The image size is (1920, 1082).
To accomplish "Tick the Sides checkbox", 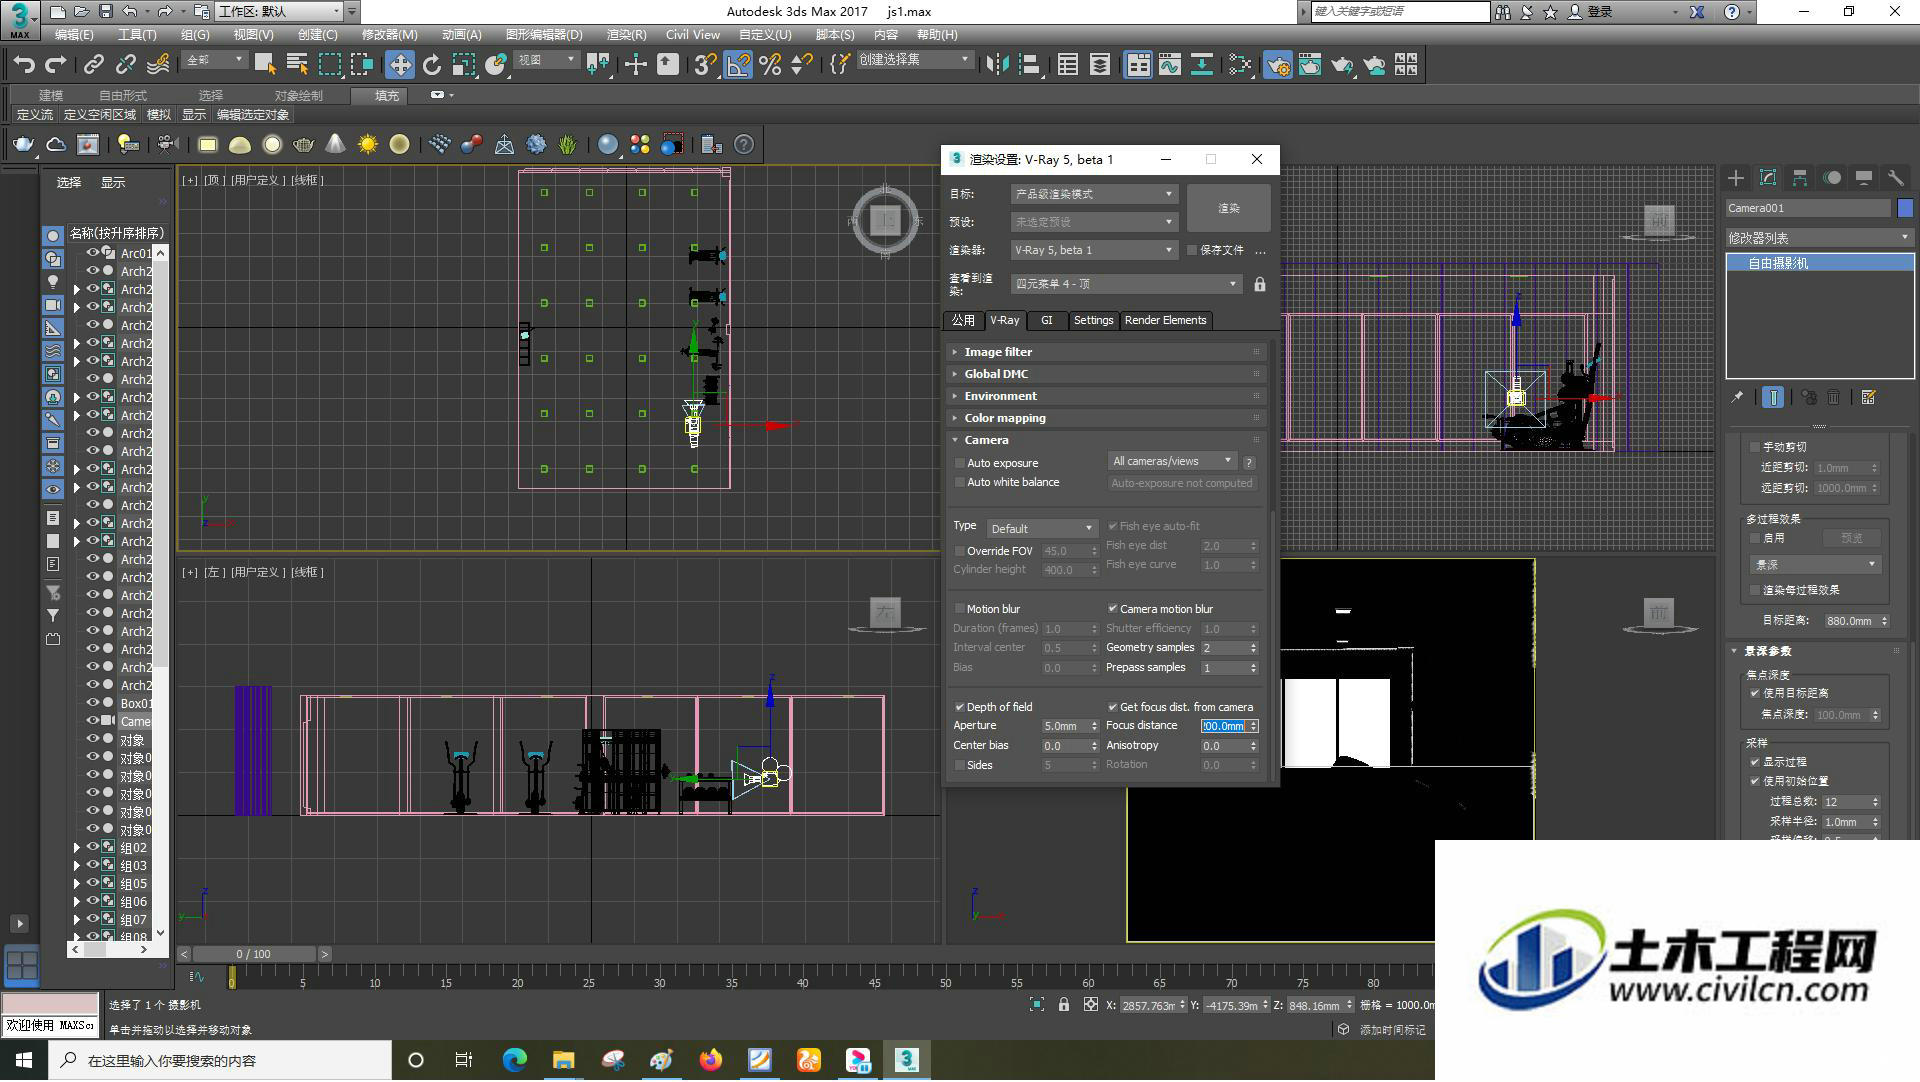I will point(960,765).
